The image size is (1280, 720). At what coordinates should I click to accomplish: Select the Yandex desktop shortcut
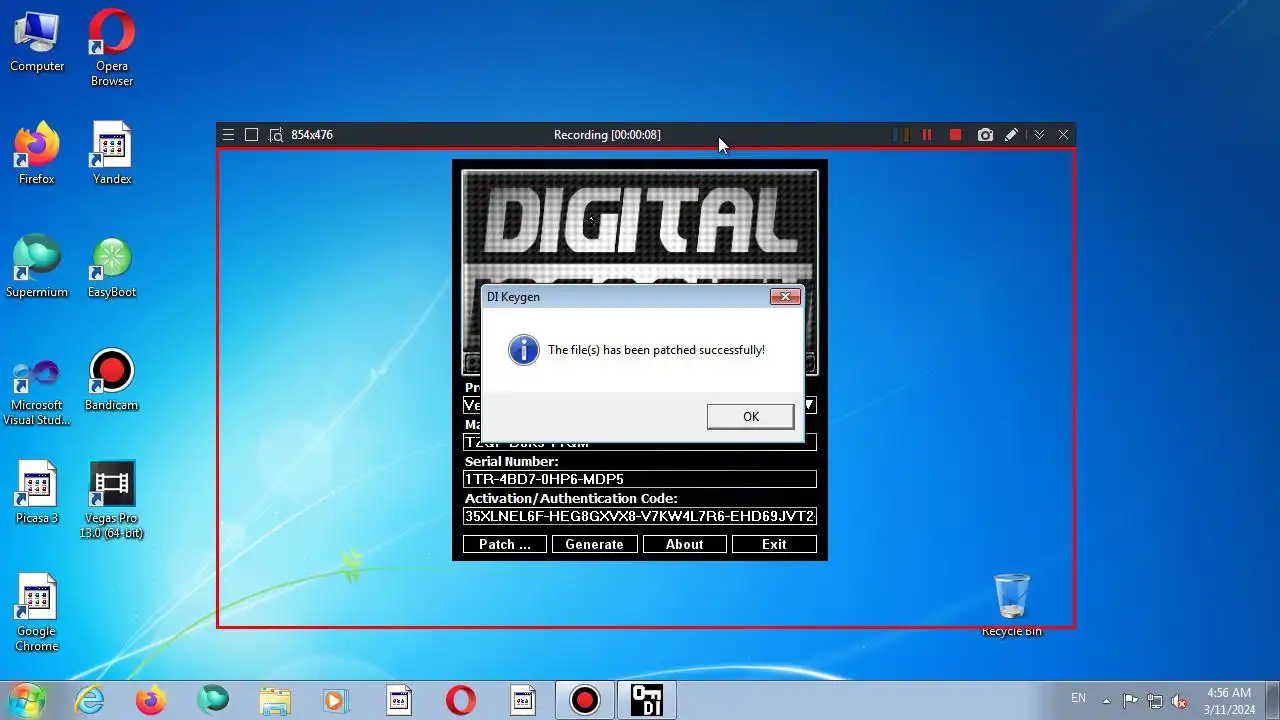(x=112, y=154)
